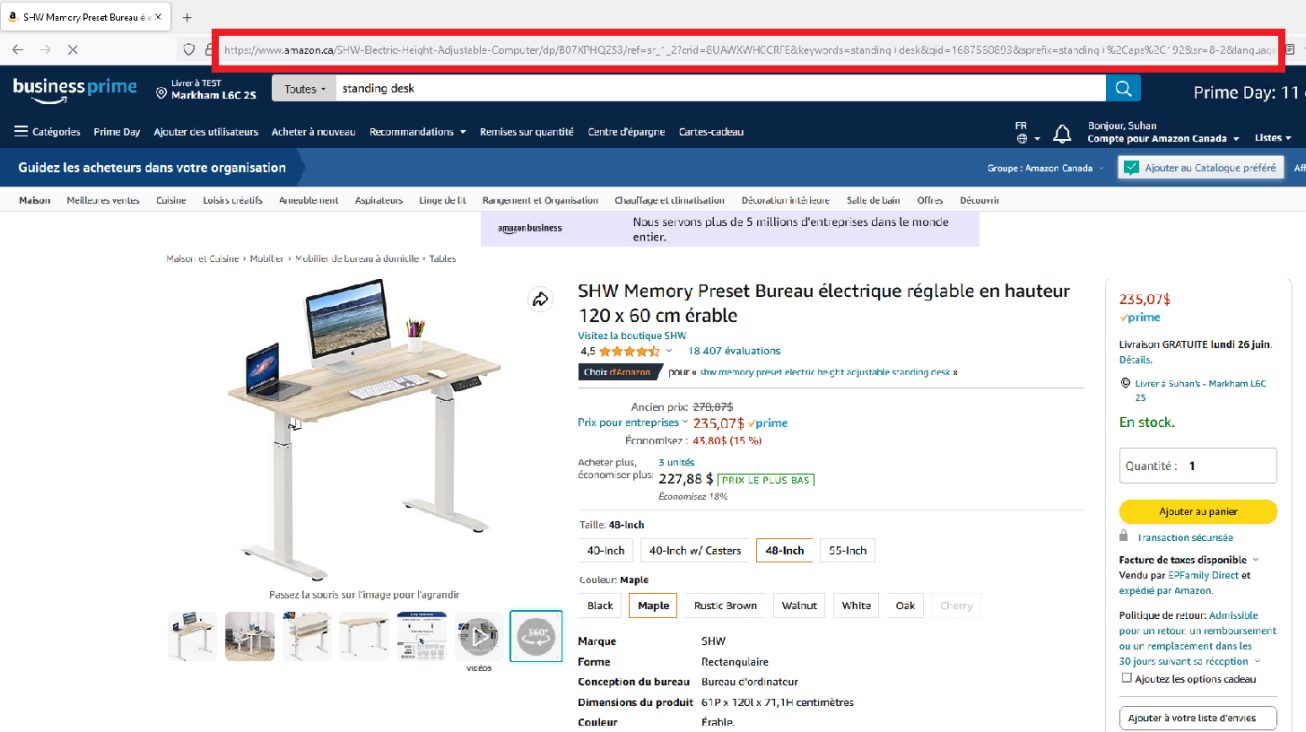Open a new browser tab with the plus icon
The image size is (1306, 732).
(x=187, y=17)
